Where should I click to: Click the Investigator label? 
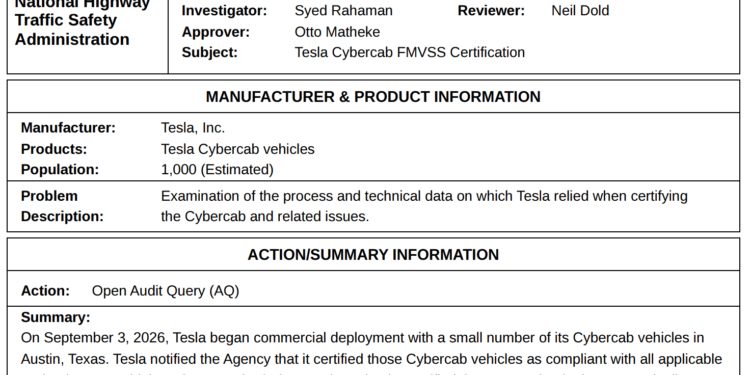[x=224, y=11]
